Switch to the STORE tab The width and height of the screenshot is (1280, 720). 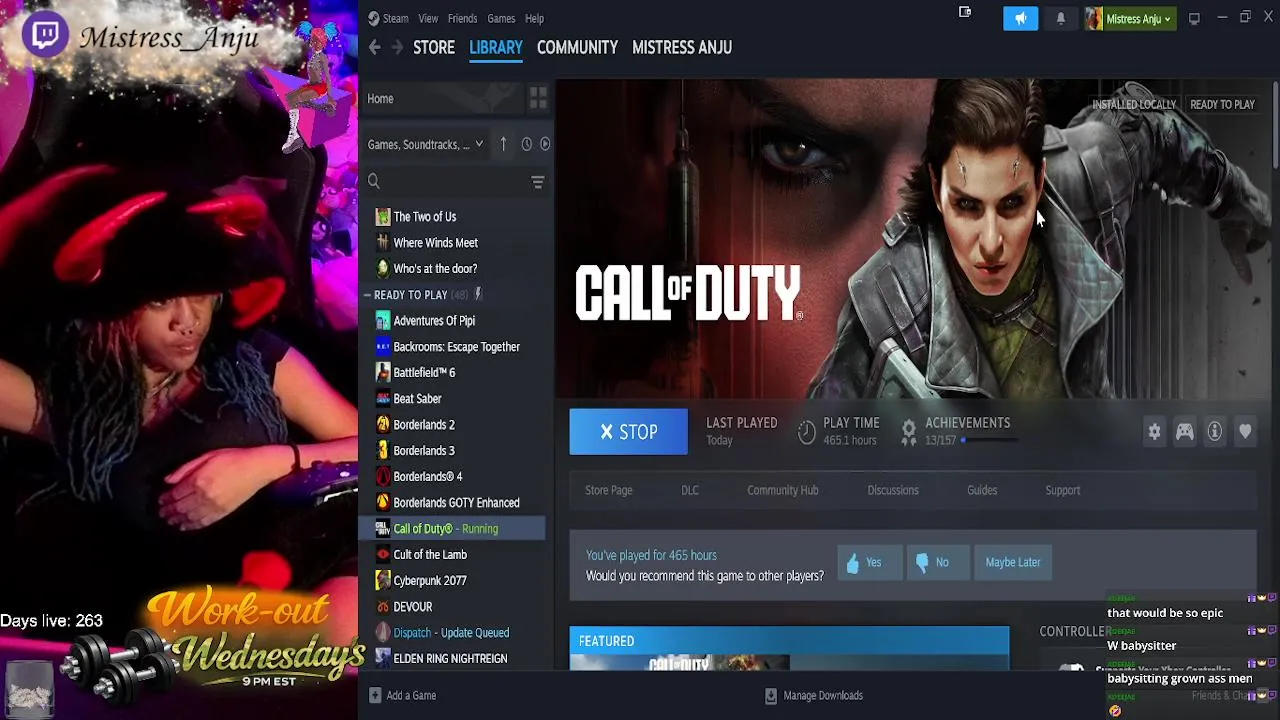[x=434, y=47]
